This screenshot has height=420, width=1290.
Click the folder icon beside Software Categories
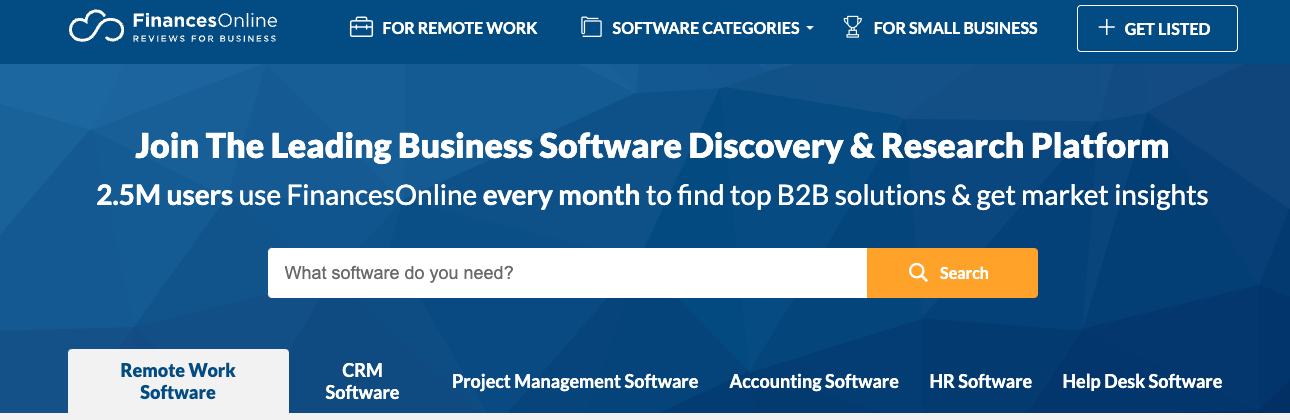(591, 27)
